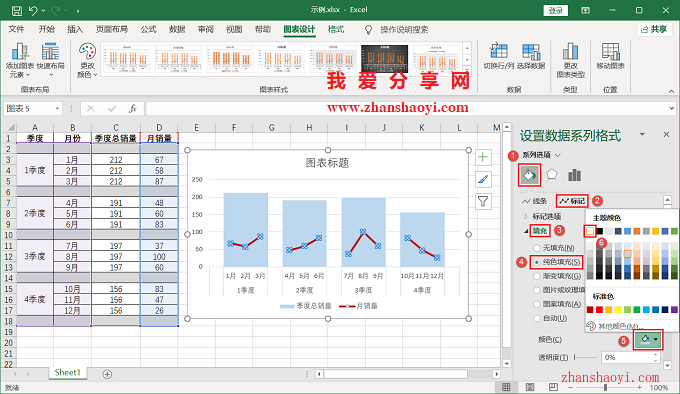Select the Sheet1 worksheet tab
680x394 pixels.
pos(68,372)
